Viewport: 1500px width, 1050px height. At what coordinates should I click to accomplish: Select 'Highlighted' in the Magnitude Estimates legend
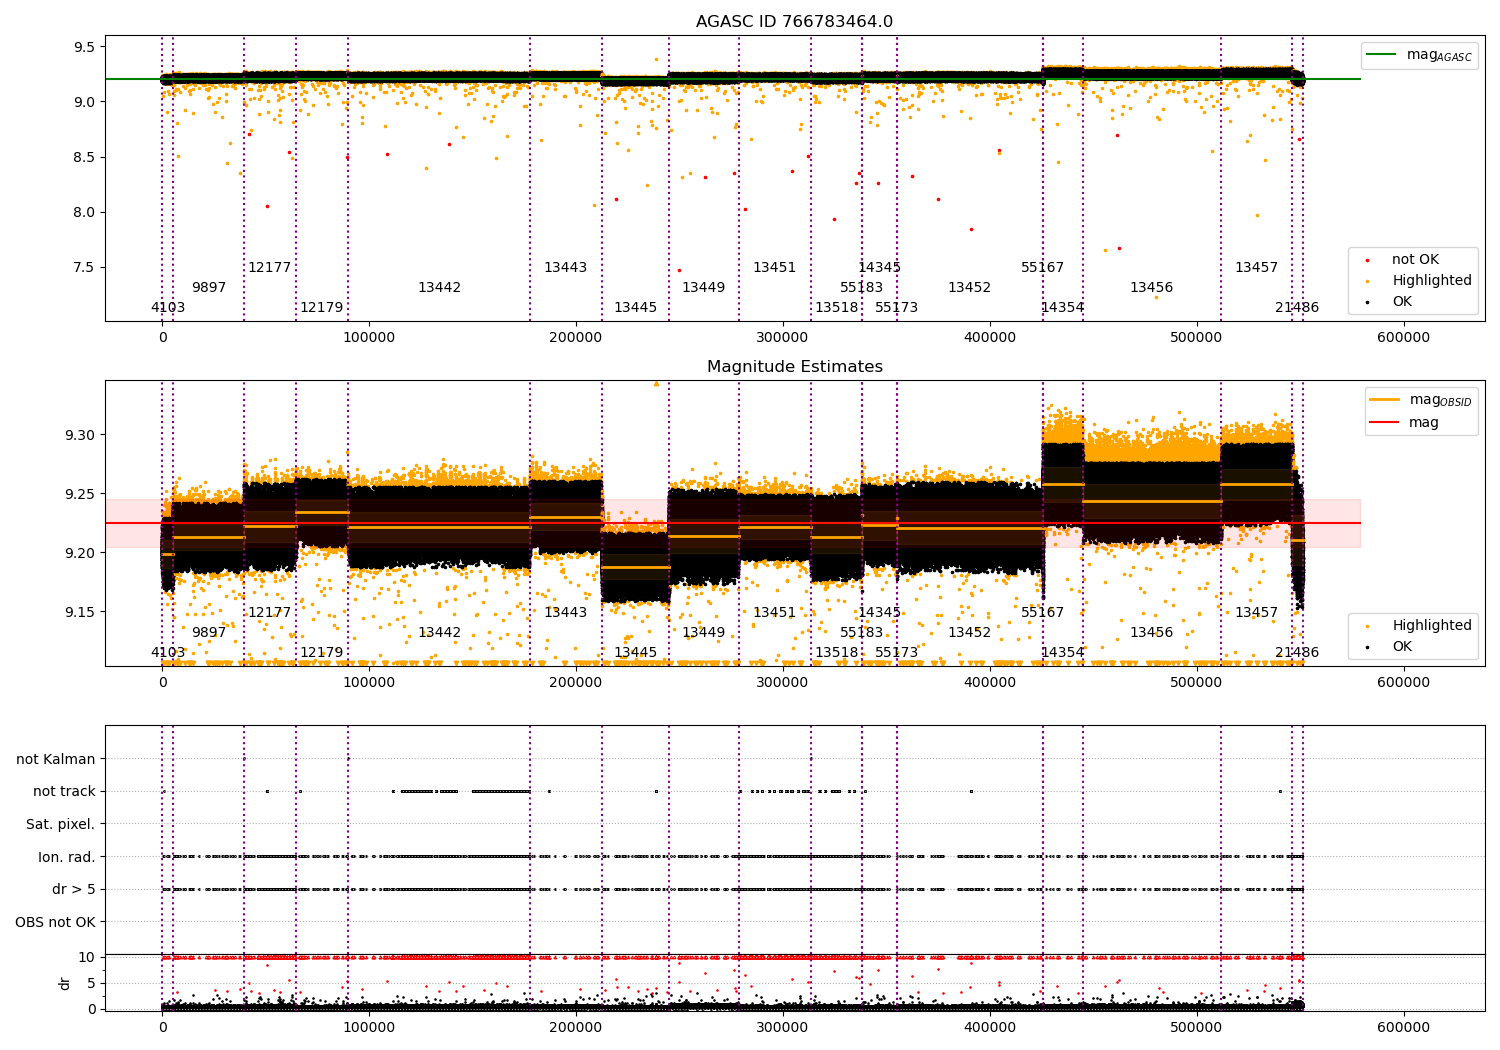pyautogui.click(x=1432, y=626)
